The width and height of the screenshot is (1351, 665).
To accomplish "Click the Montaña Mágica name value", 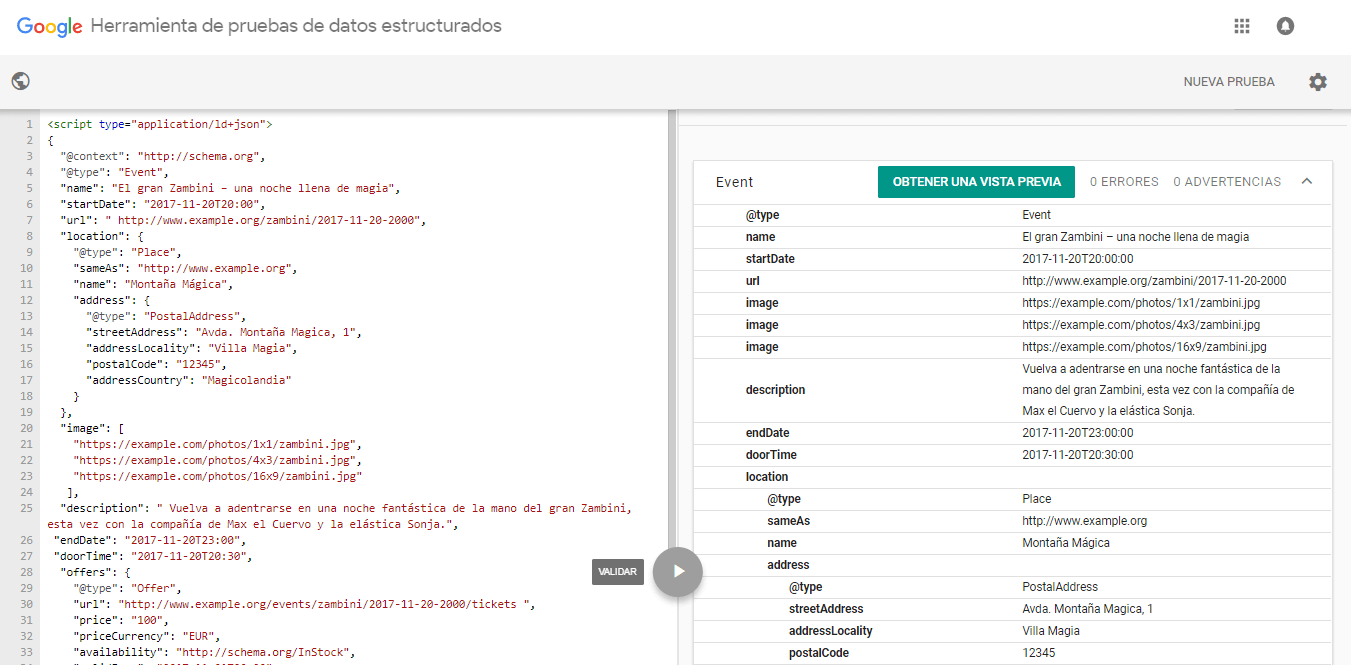I will tap(1066, 543).
